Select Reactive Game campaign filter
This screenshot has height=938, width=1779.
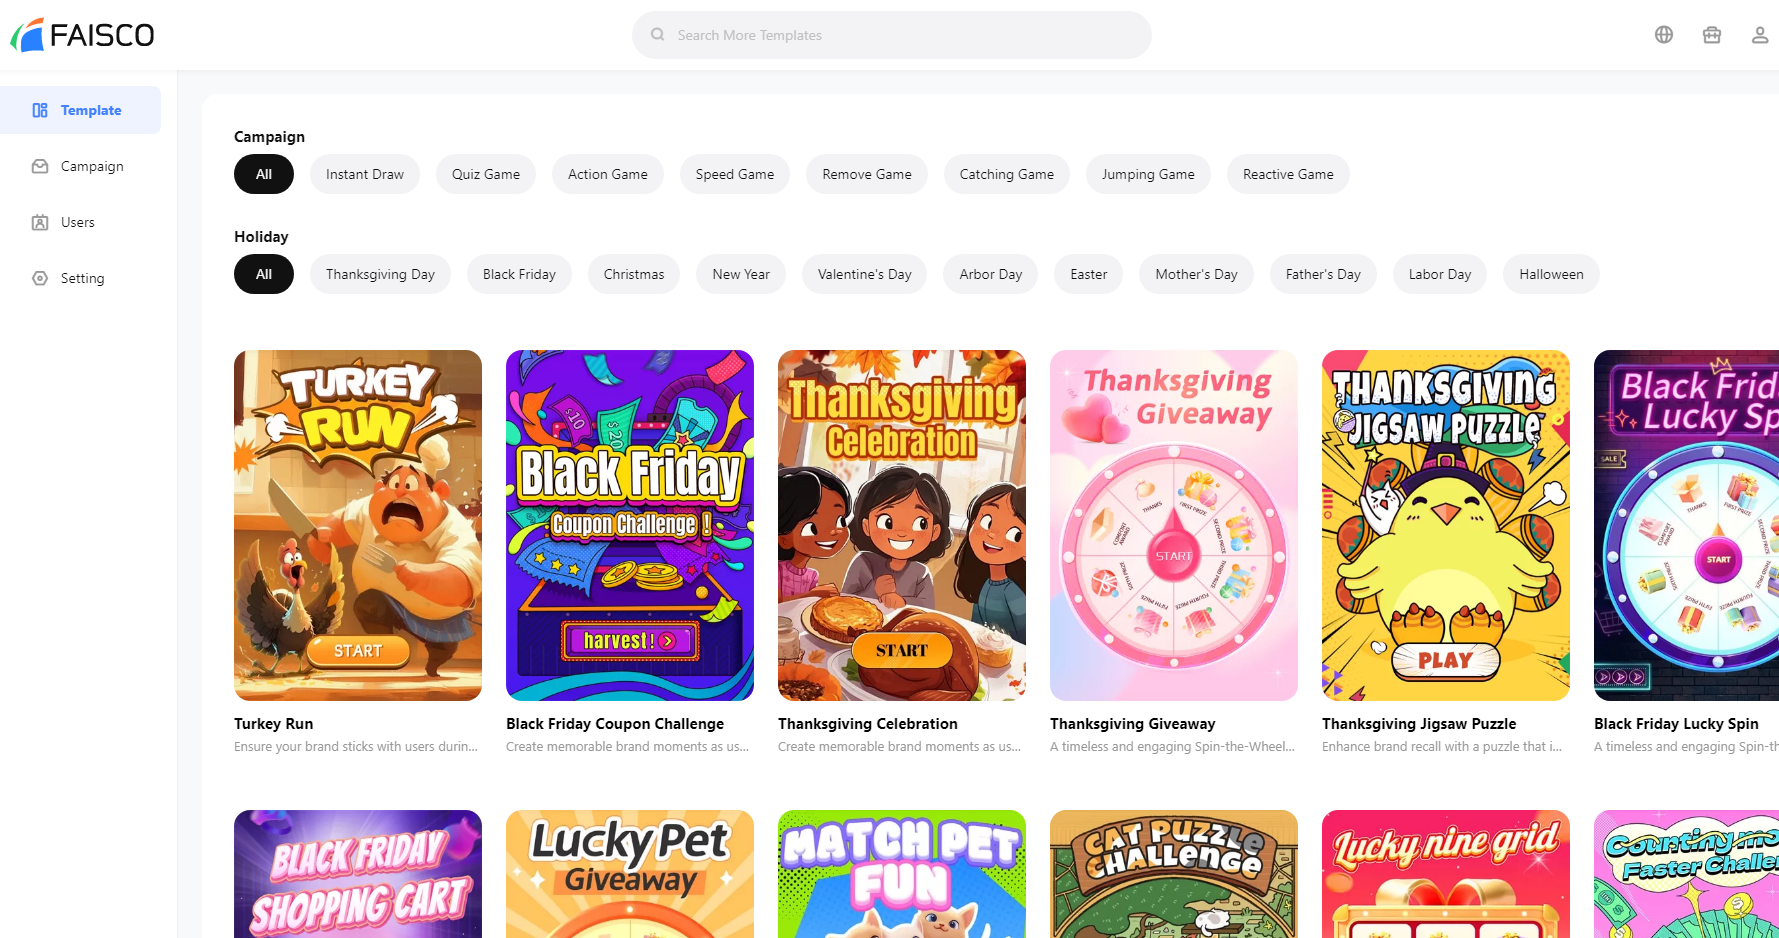pyautogui.click(x=1288, y=174)
